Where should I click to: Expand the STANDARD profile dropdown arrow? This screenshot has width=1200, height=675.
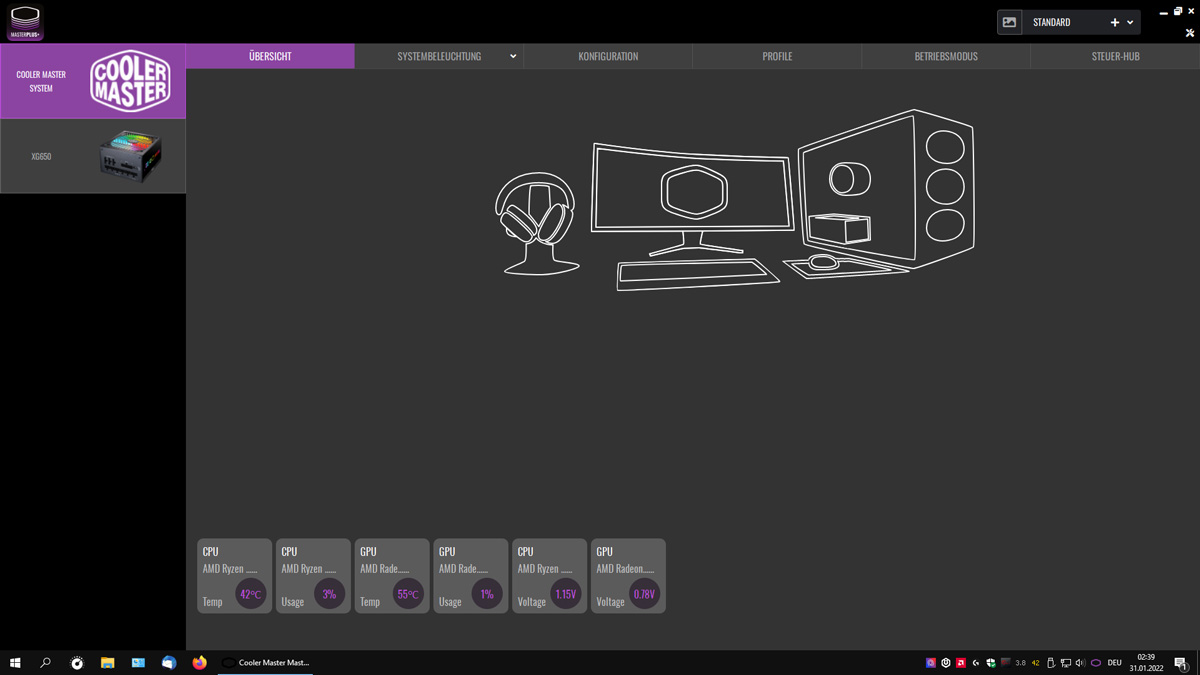click(1131, 22)
